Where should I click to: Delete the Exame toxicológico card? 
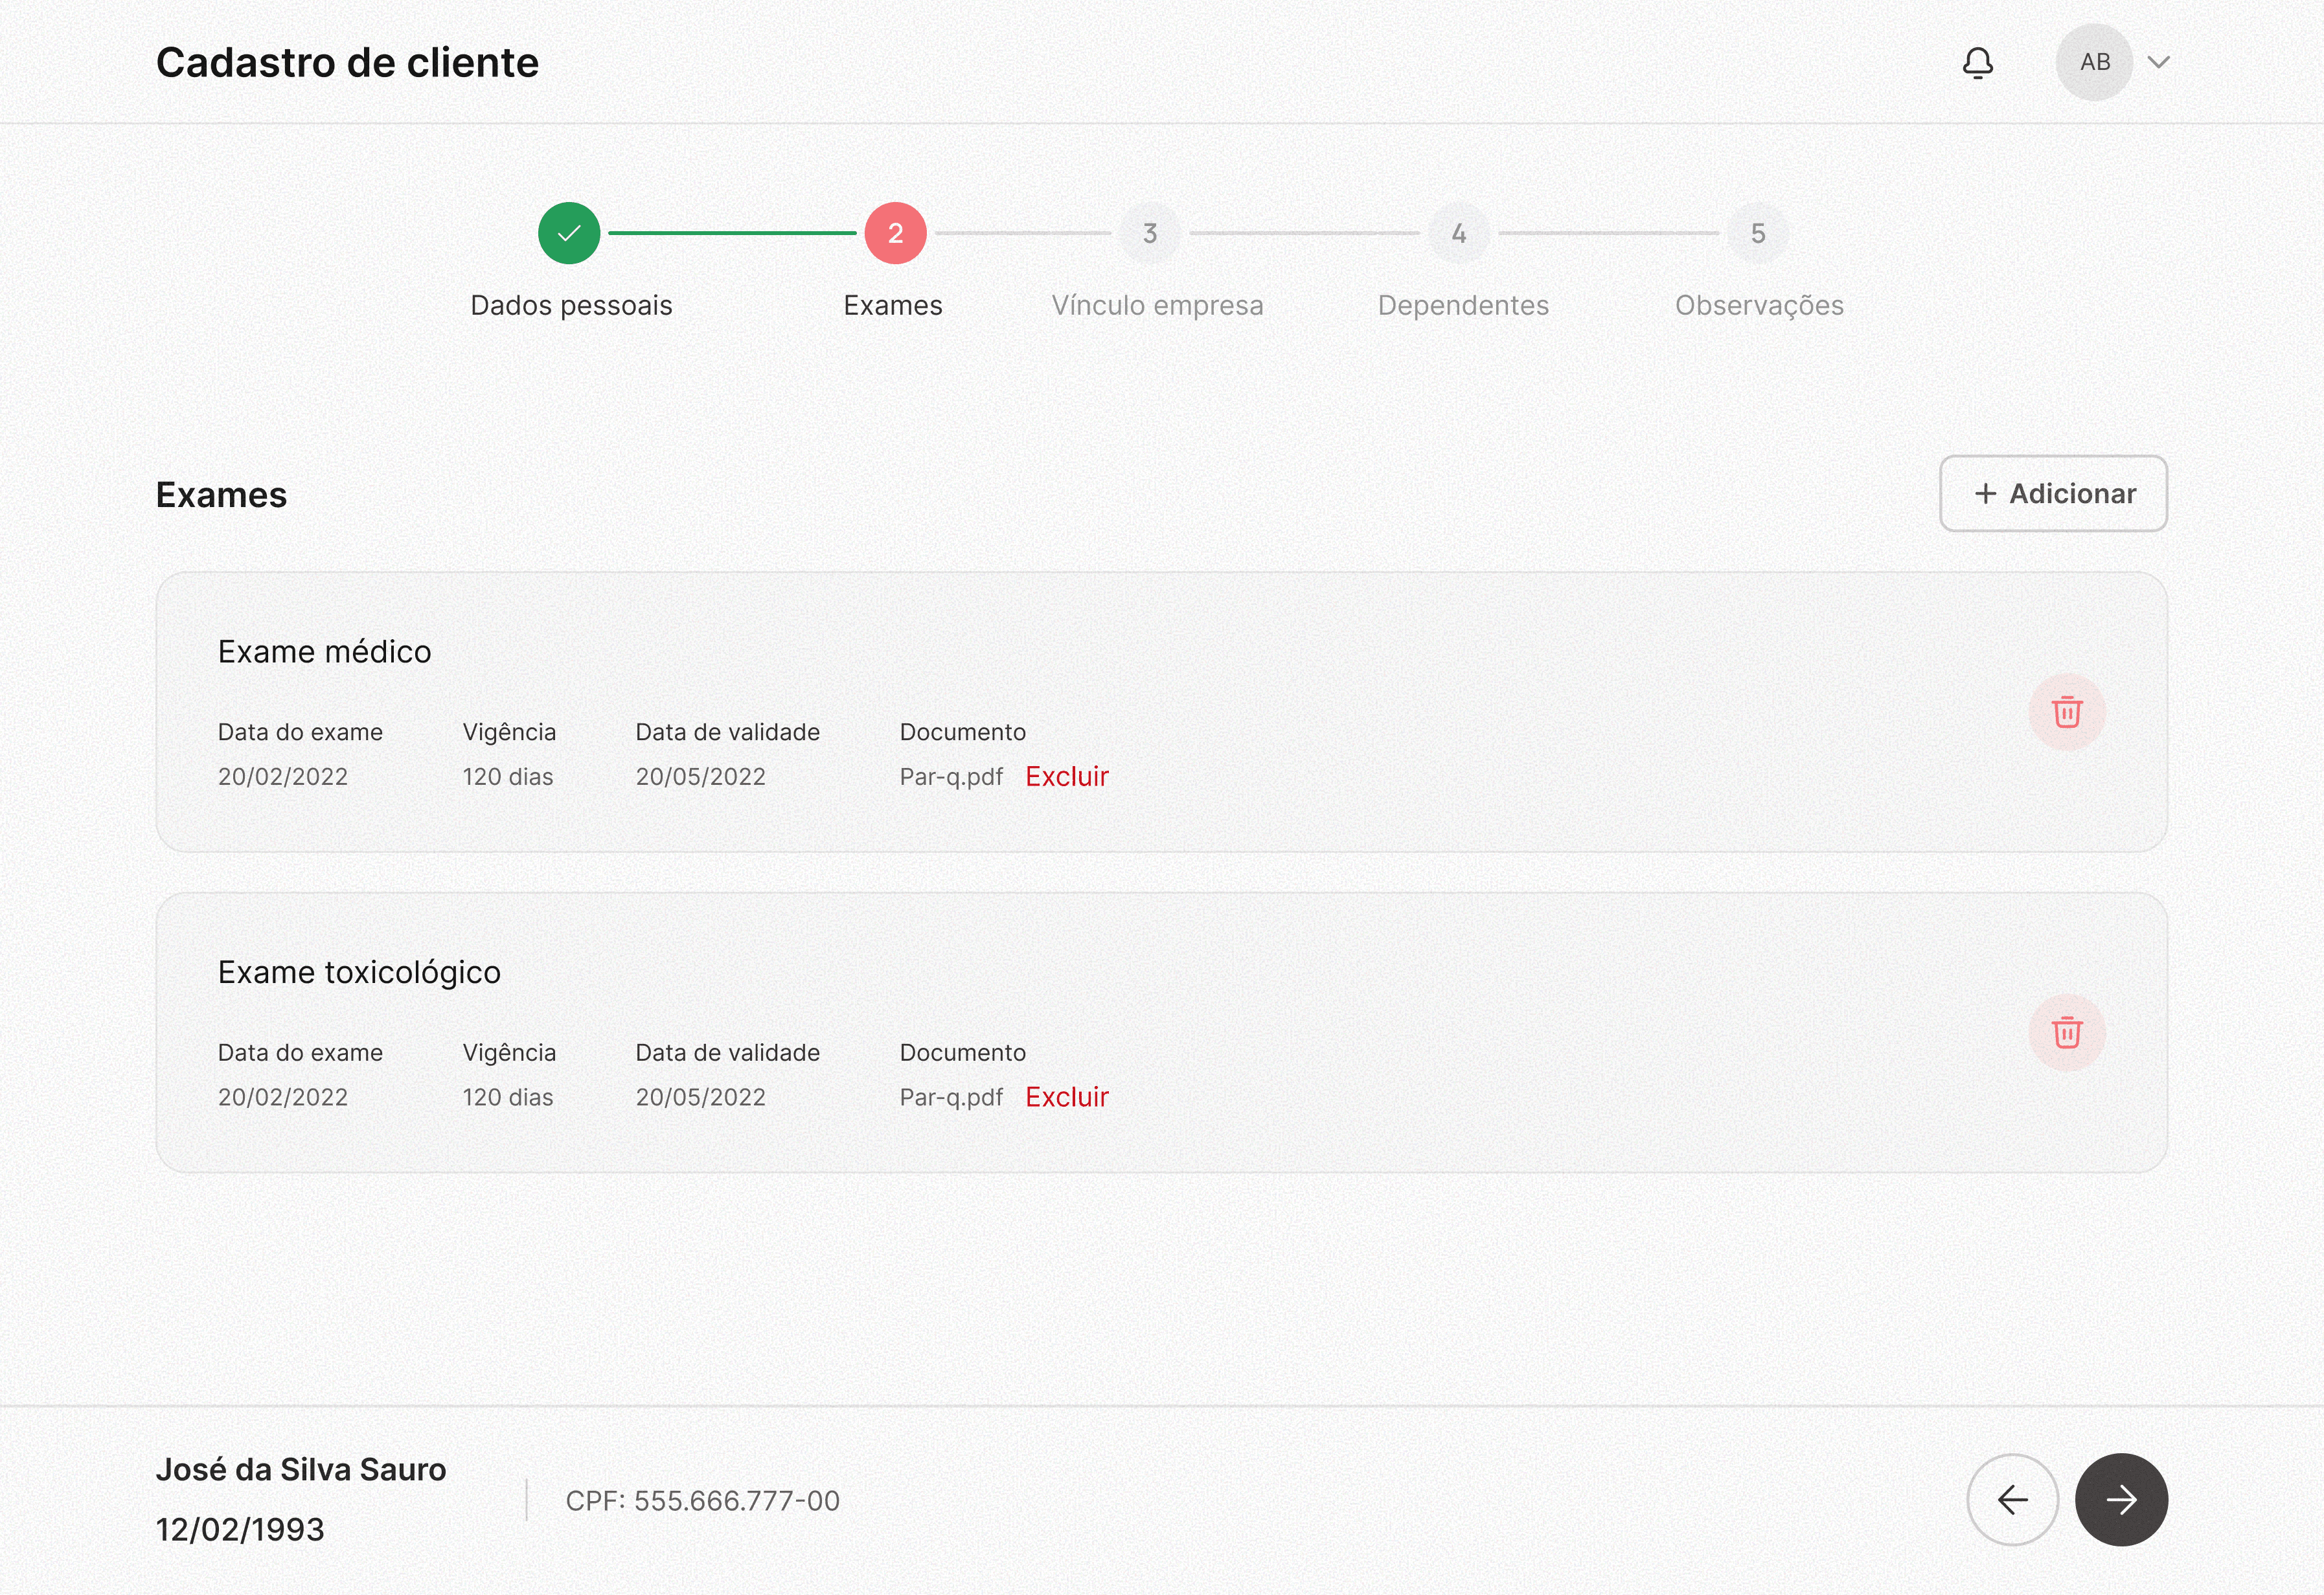pyautogui.click(x=2066, y=1032)
